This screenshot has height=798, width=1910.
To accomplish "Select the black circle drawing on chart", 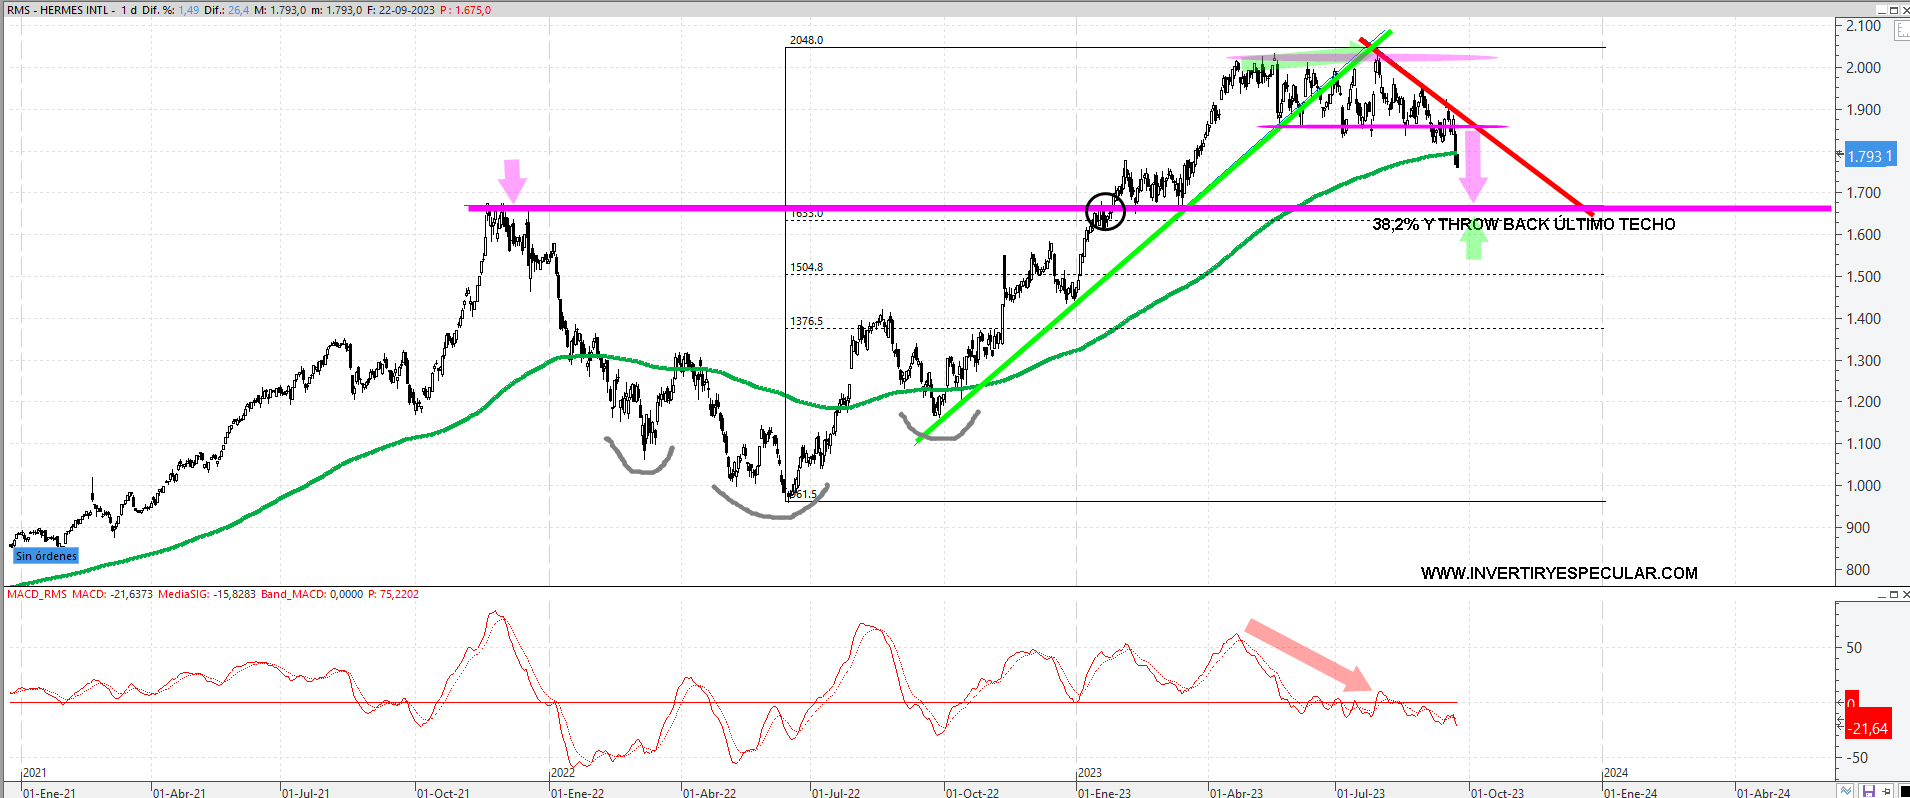I will point(1106,211).
